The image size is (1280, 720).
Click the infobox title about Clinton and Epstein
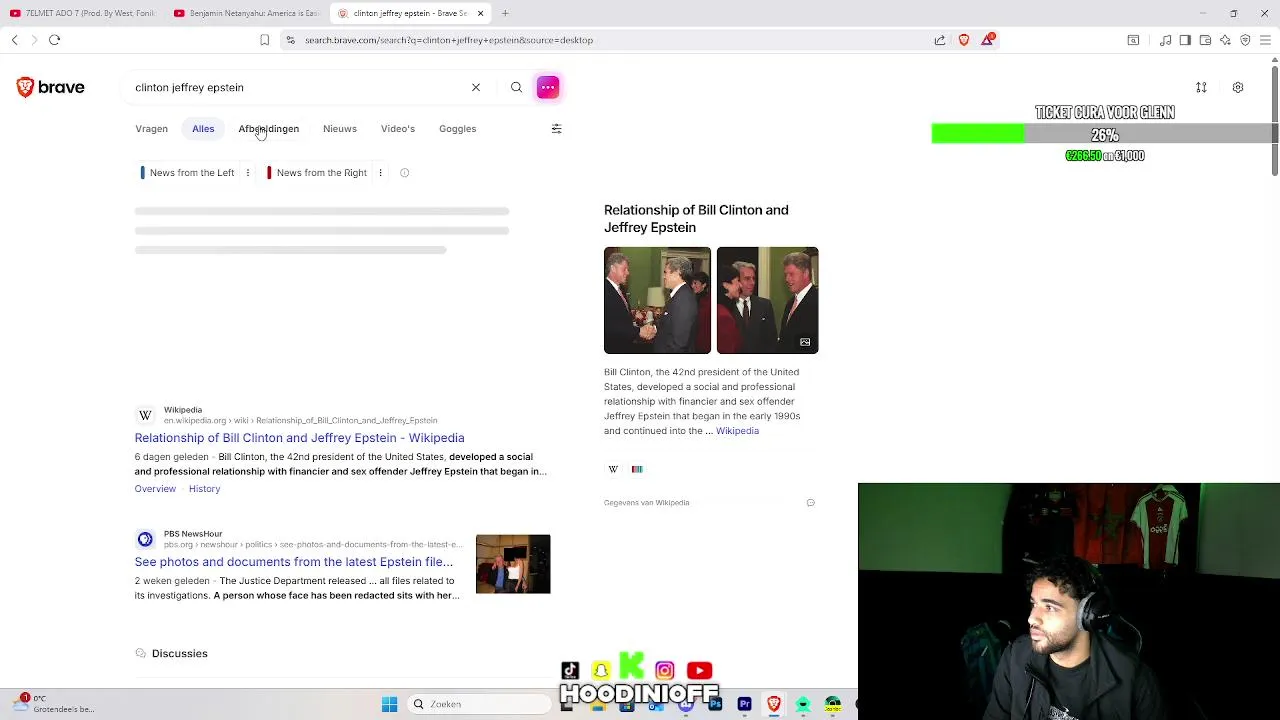click(x=696, y=218)
